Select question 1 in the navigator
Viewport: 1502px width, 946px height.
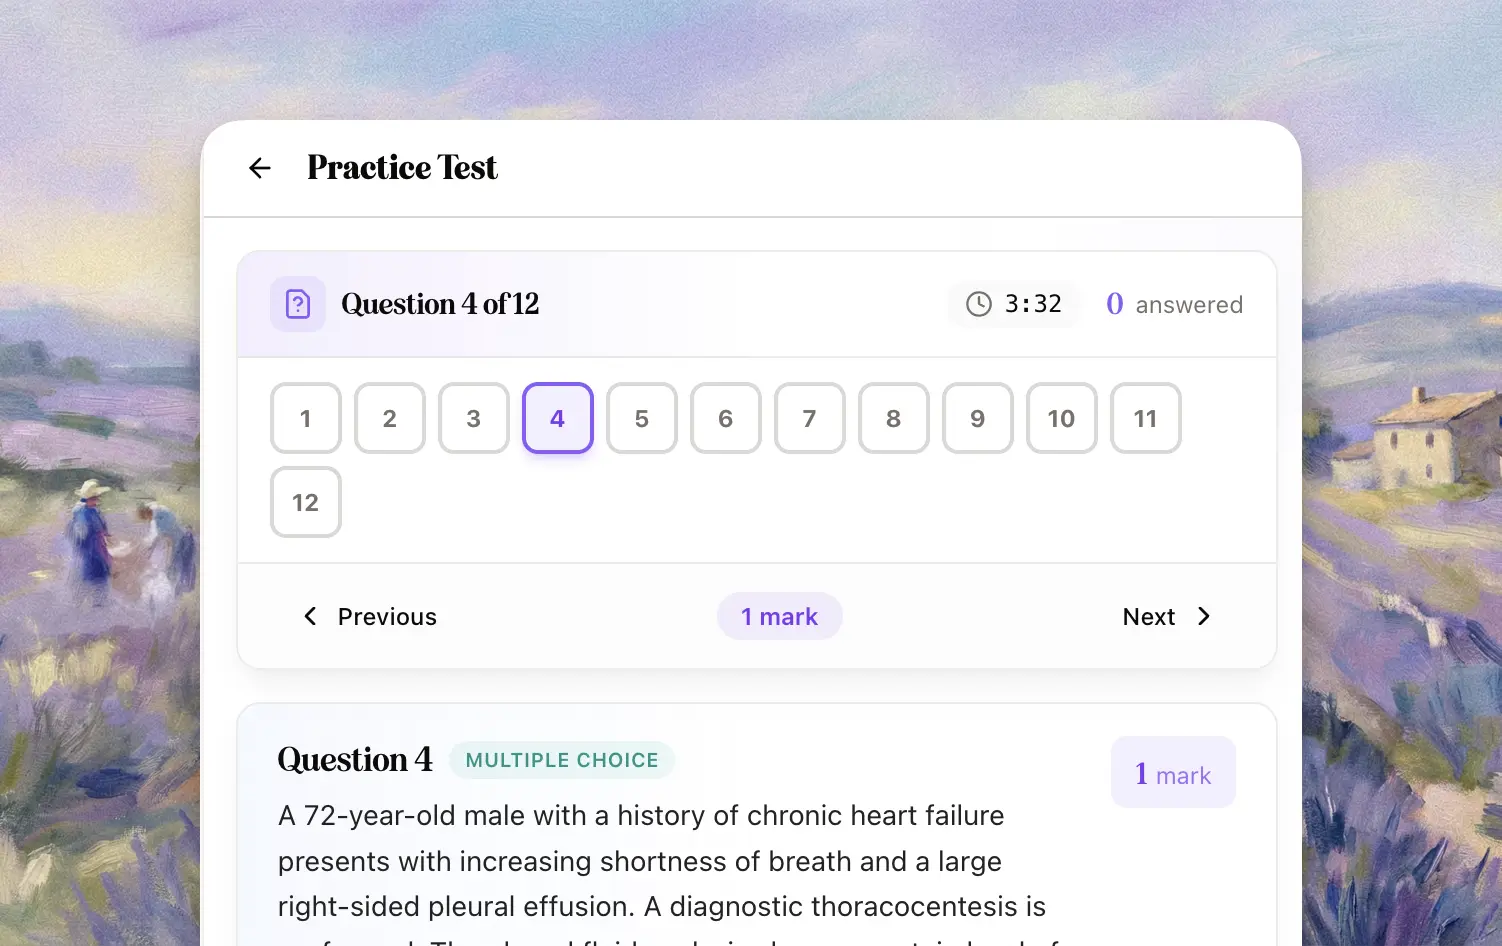(305, 418)
